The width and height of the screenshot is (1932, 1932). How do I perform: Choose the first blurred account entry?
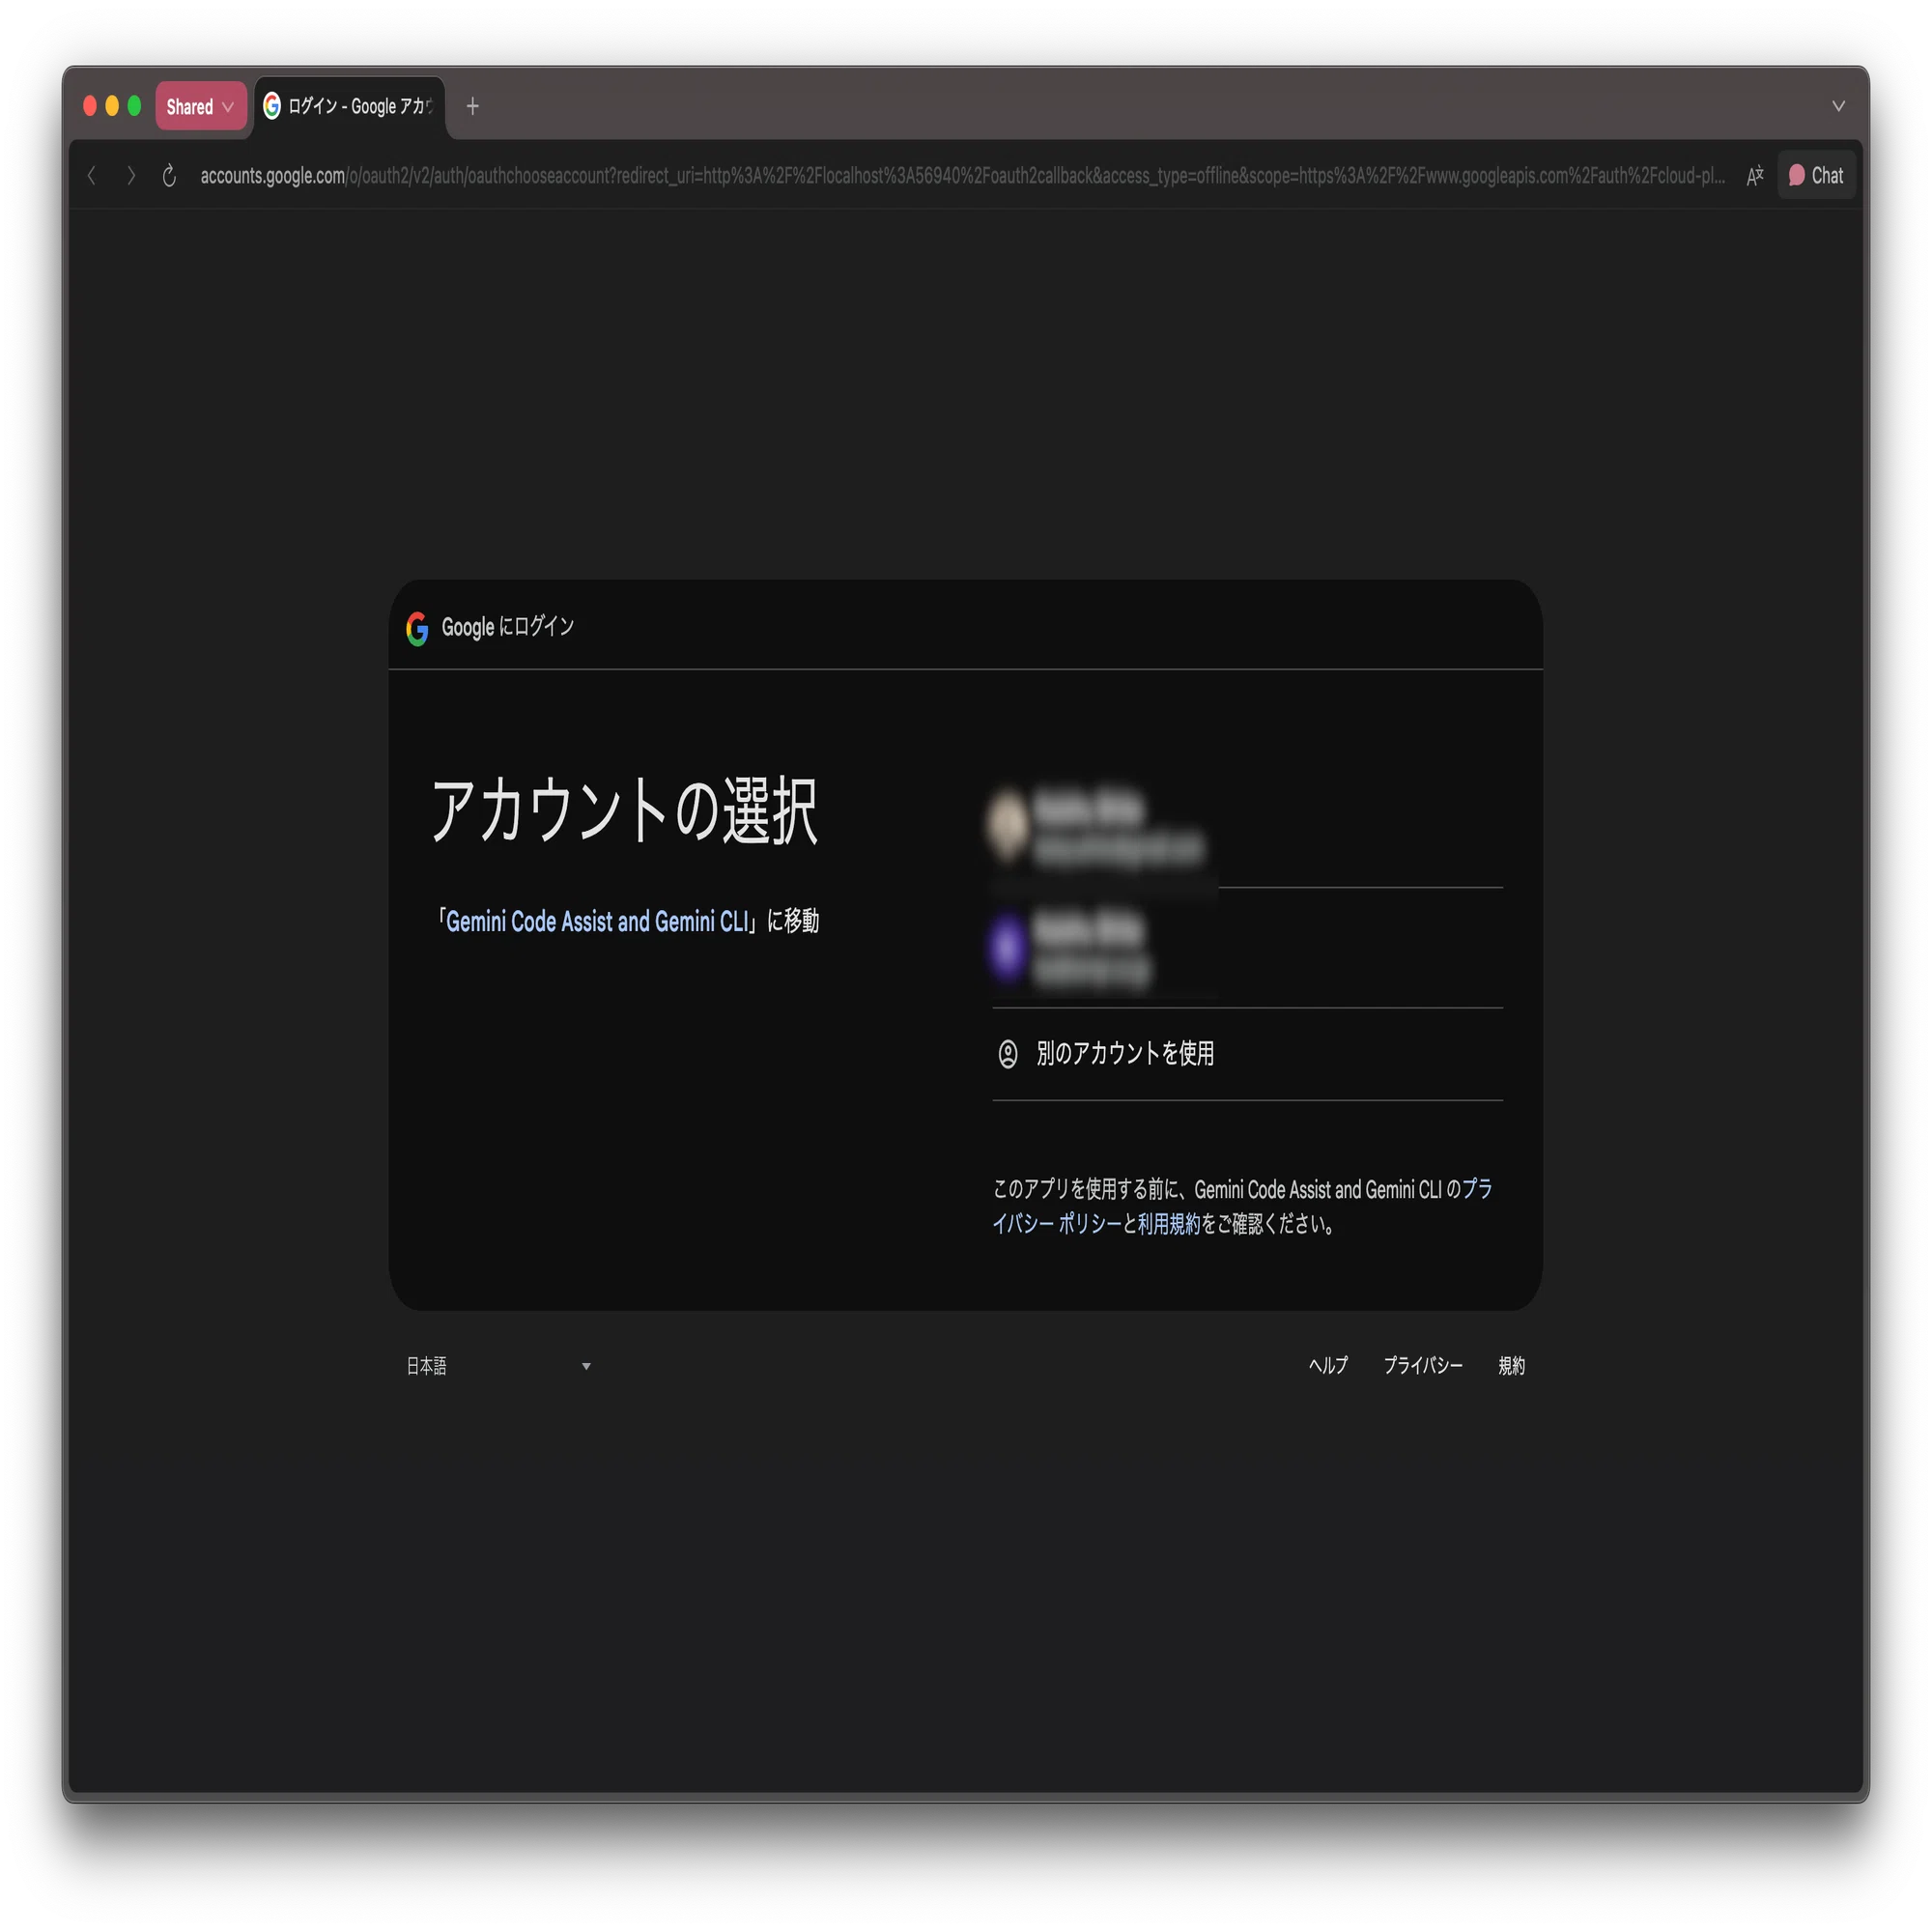[1247, 828]
